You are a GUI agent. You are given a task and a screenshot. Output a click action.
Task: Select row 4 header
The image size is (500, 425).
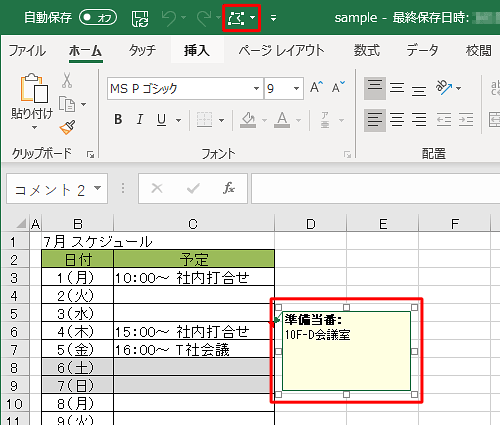click(14, 295)
